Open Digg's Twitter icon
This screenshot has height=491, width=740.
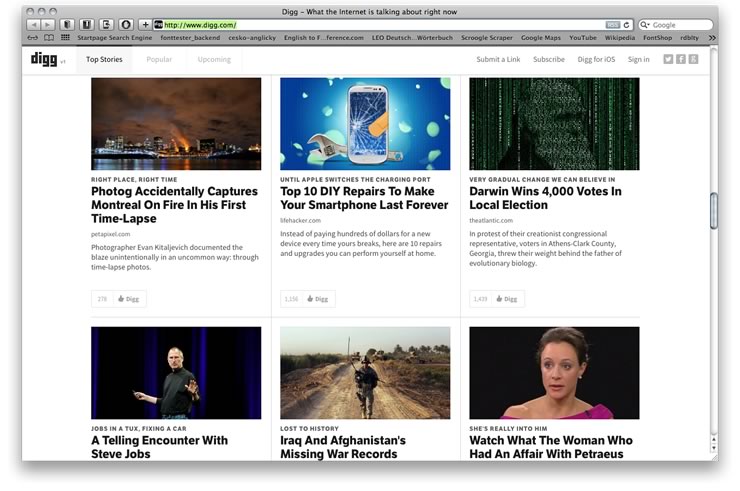[668, 59]
